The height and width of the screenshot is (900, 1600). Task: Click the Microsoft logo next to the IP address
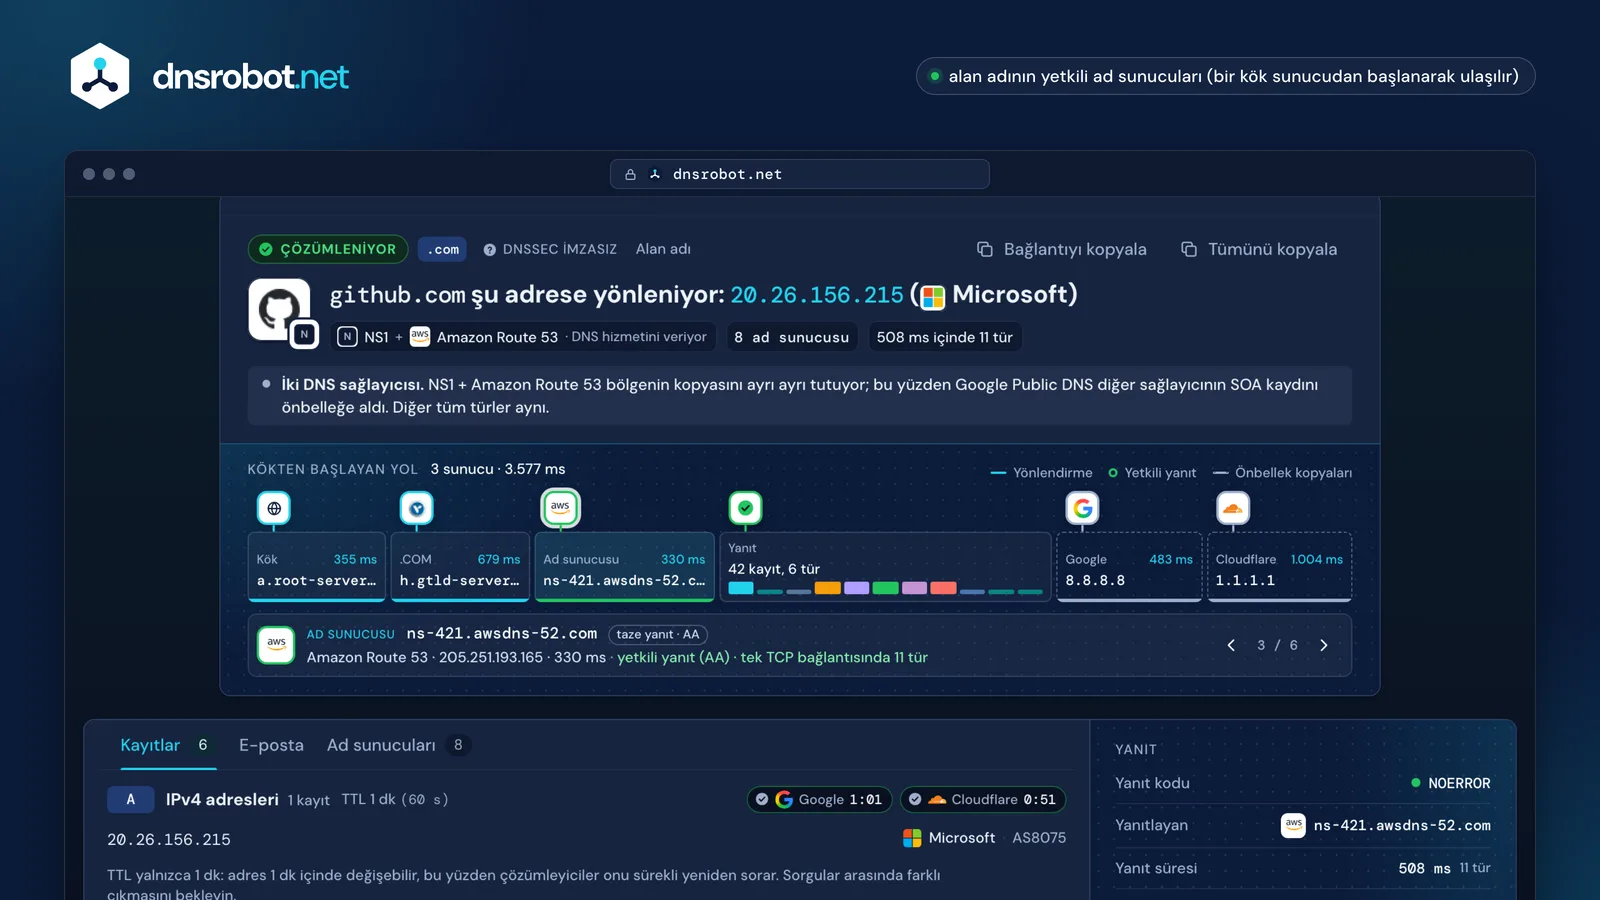coord(933,297)
